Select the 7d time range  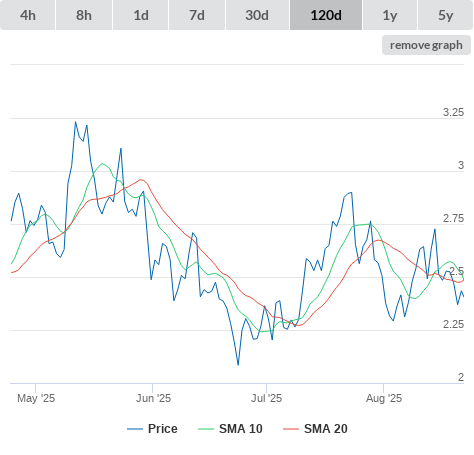(197, 15)
